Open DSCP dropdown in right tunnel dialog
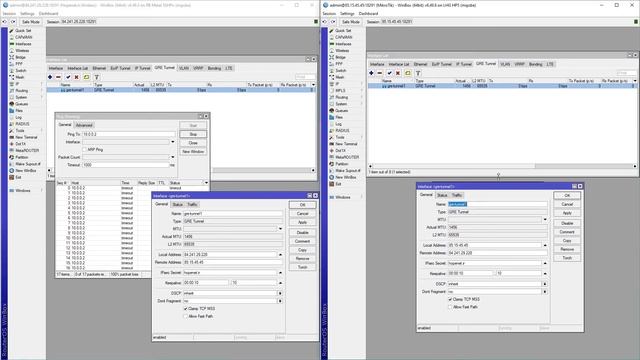The image size is (640, 360). pyautogui.click(x=545, y=284)
